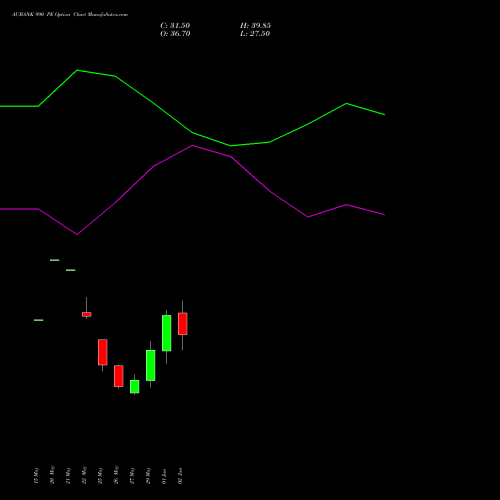Select the low value L: 27.50

[255, 34]
